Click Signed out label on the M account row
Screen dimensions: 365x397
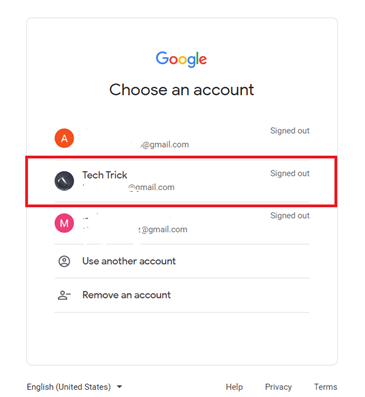[x=290, y=216]
